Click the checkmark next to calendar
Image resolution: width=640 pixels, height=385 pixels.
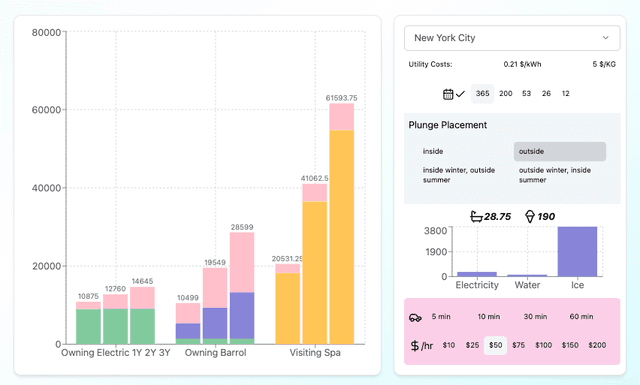click(460, 94)
